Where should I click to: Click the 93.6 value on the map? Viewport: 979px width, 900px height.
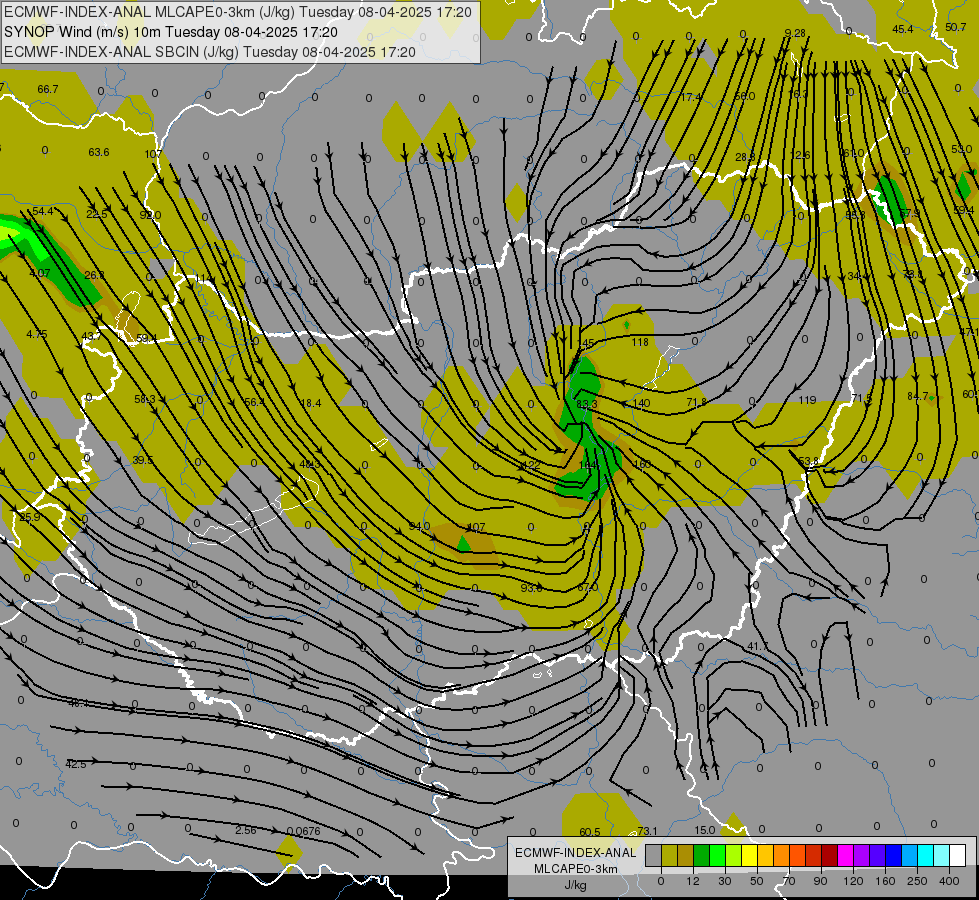point(531,588)
